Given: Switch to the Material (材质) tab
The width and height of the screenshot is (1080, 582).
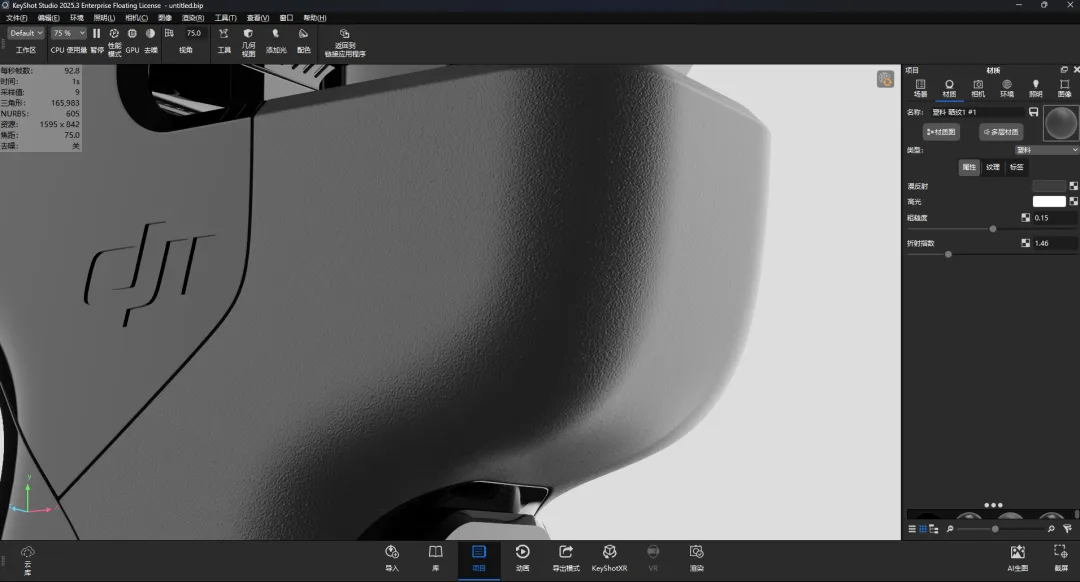Looking at the screenshot, I should 949,88.
